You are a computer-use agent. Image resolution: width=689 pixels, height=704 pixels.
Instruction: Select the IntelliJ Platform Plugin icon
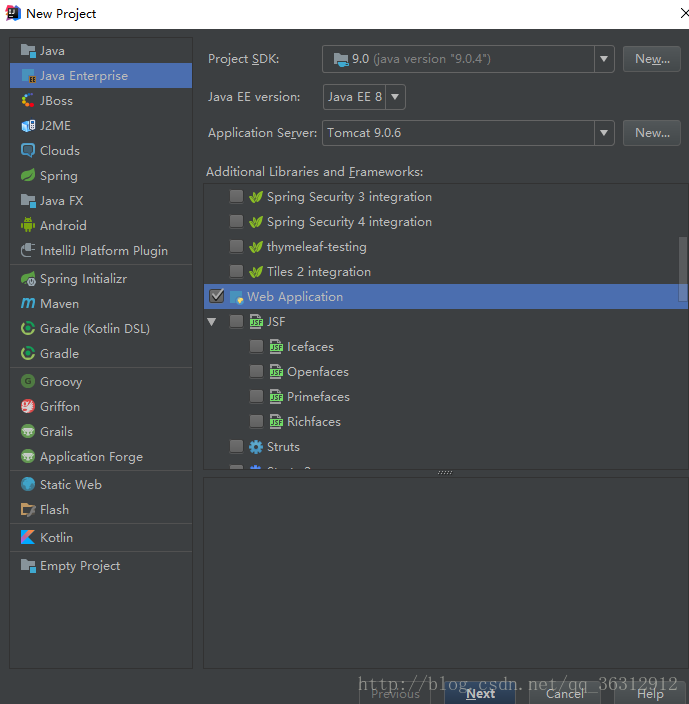28,251
